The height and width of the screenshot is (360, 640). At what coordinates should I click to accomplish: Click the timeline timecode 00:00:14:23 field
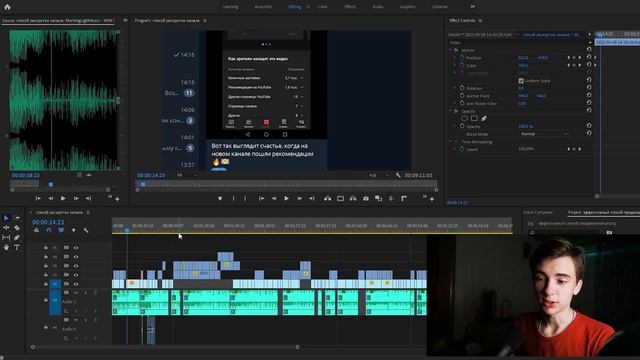(48, 222)
